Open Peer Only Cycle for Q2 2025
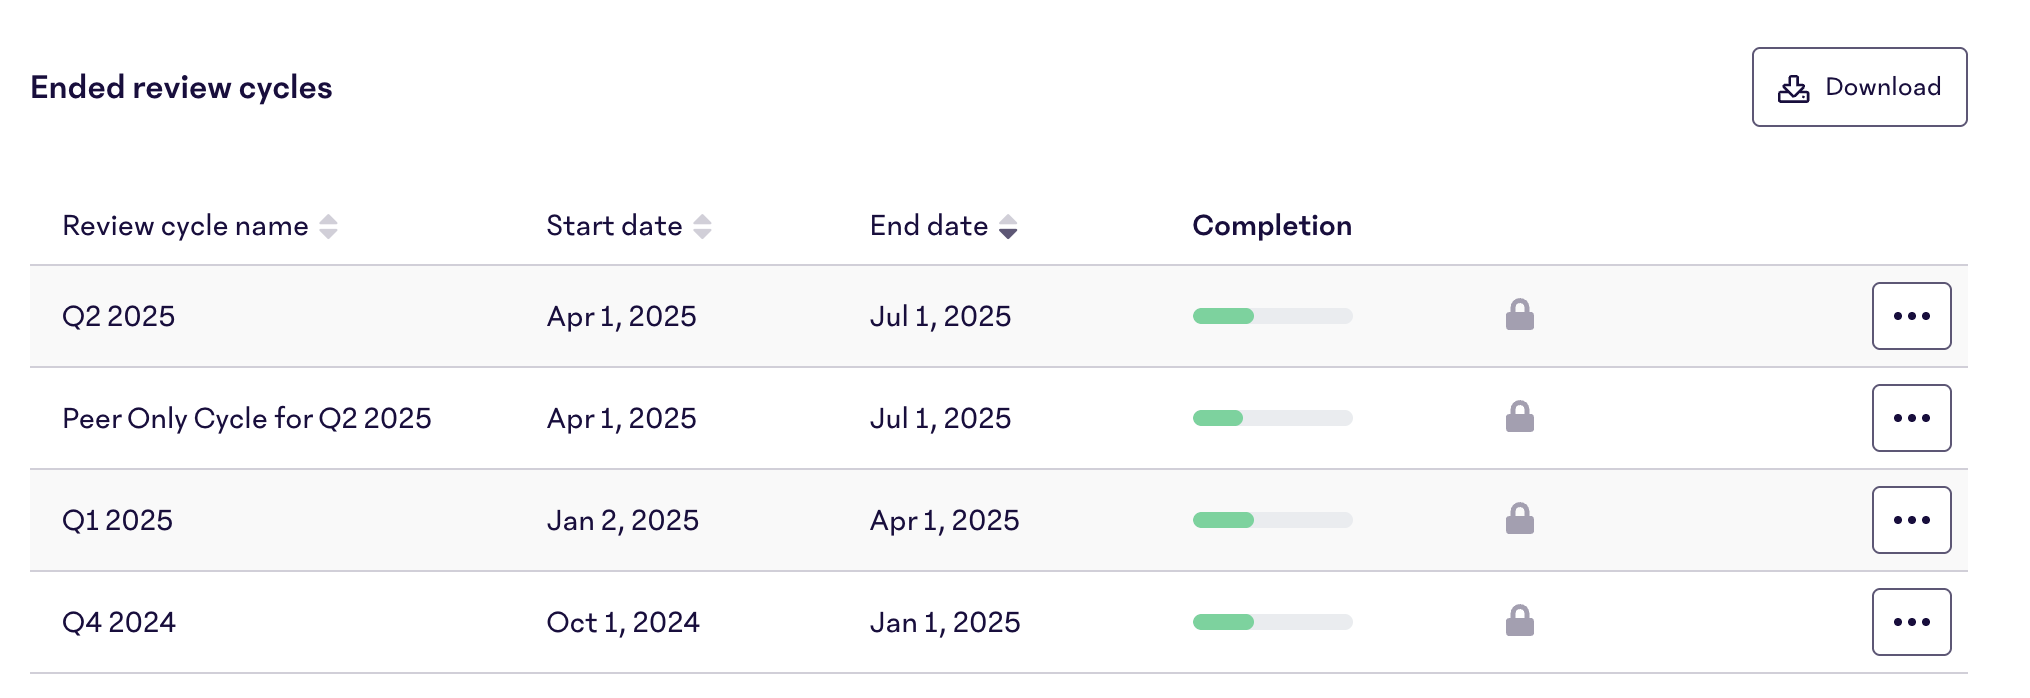Viewport: 2030px width, 698px height. click(246, 418)
